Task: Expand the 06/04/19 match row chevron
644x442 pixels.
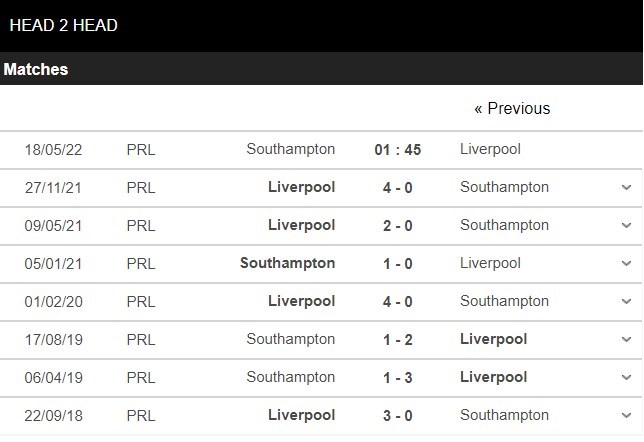Action: point(626,377)
